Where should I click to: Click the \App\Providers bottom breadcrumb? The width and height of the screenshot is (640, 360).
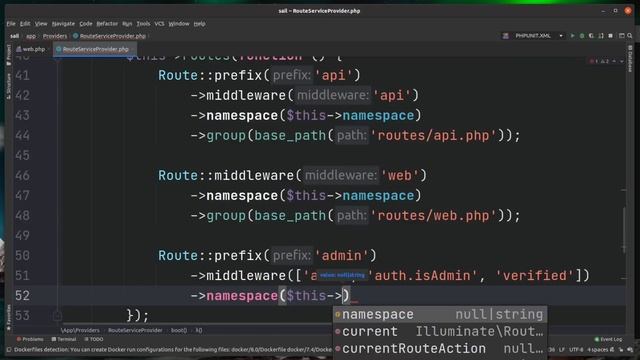point(80,330)
